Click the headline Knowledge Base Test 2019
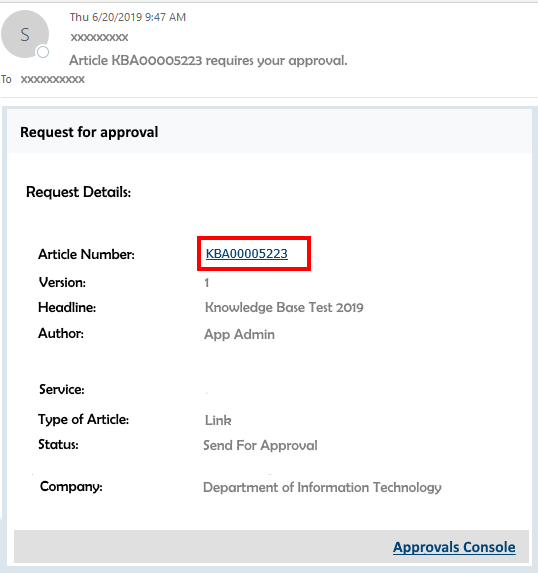 (284, 308)
